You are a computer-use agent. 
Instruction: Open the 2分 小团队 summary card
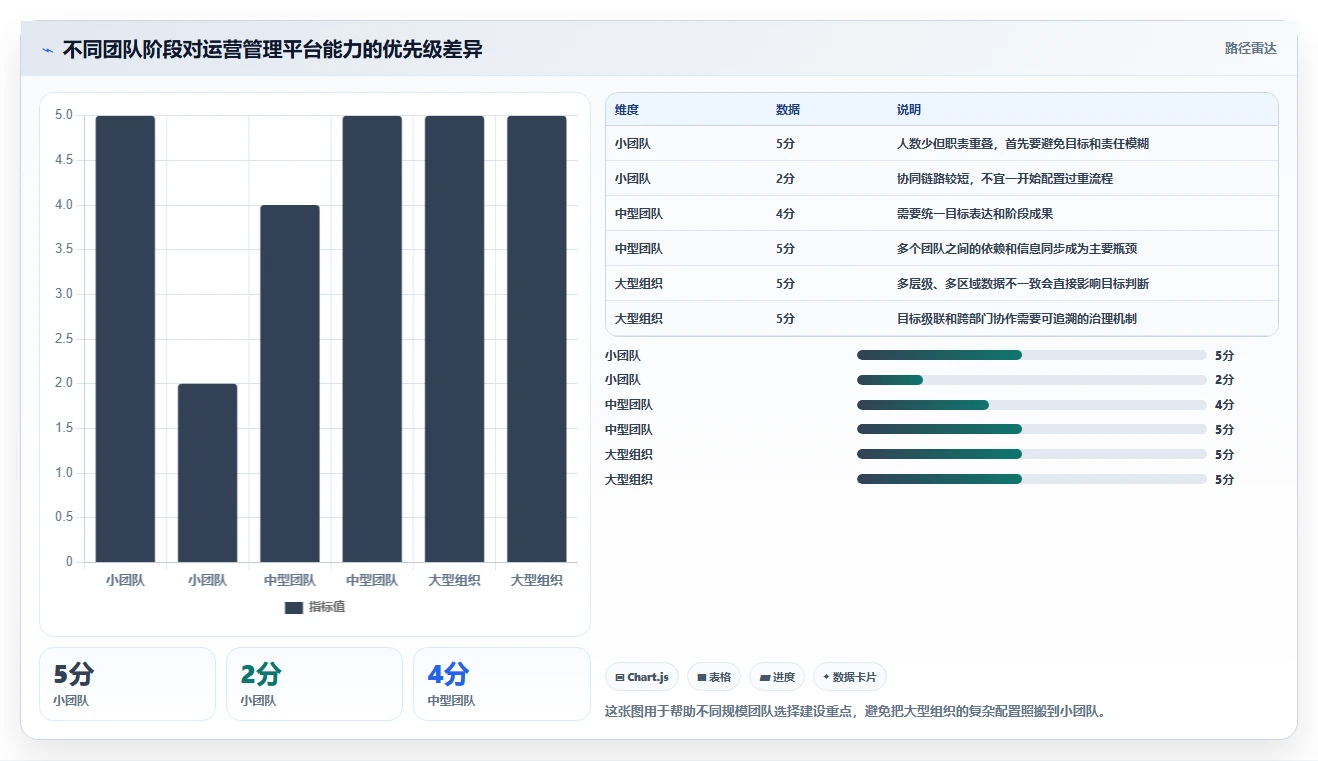pos(314,684)
